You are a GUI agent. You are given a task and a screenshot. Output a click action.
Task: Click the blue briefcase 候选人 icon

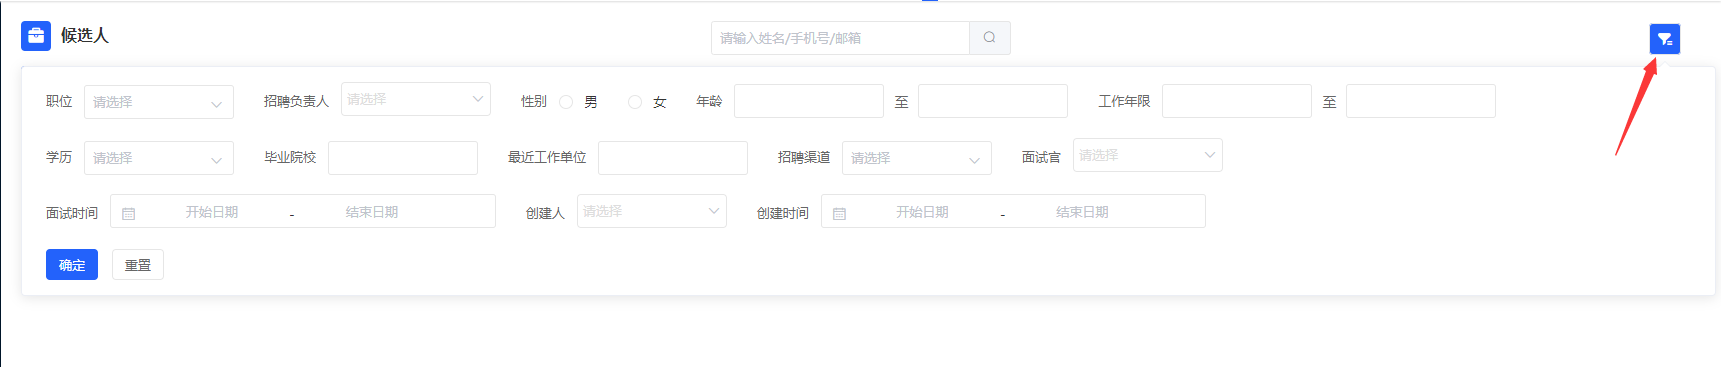pos(36,36)
